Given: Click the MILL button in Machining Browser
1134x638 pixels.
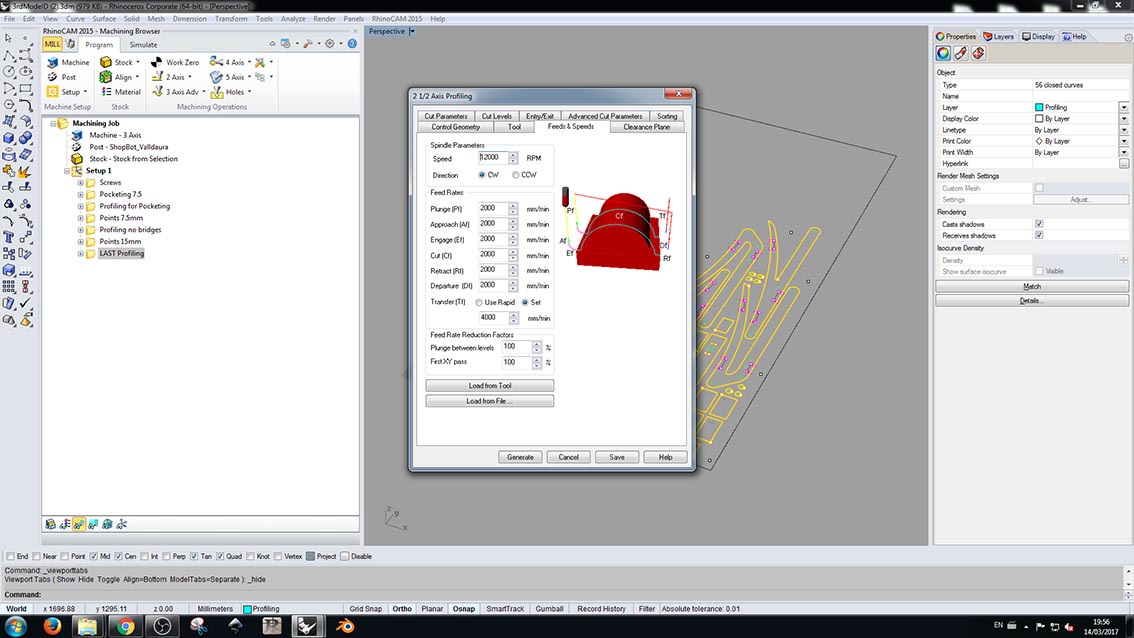Looking at the screenshot, I should coord(53,44).
